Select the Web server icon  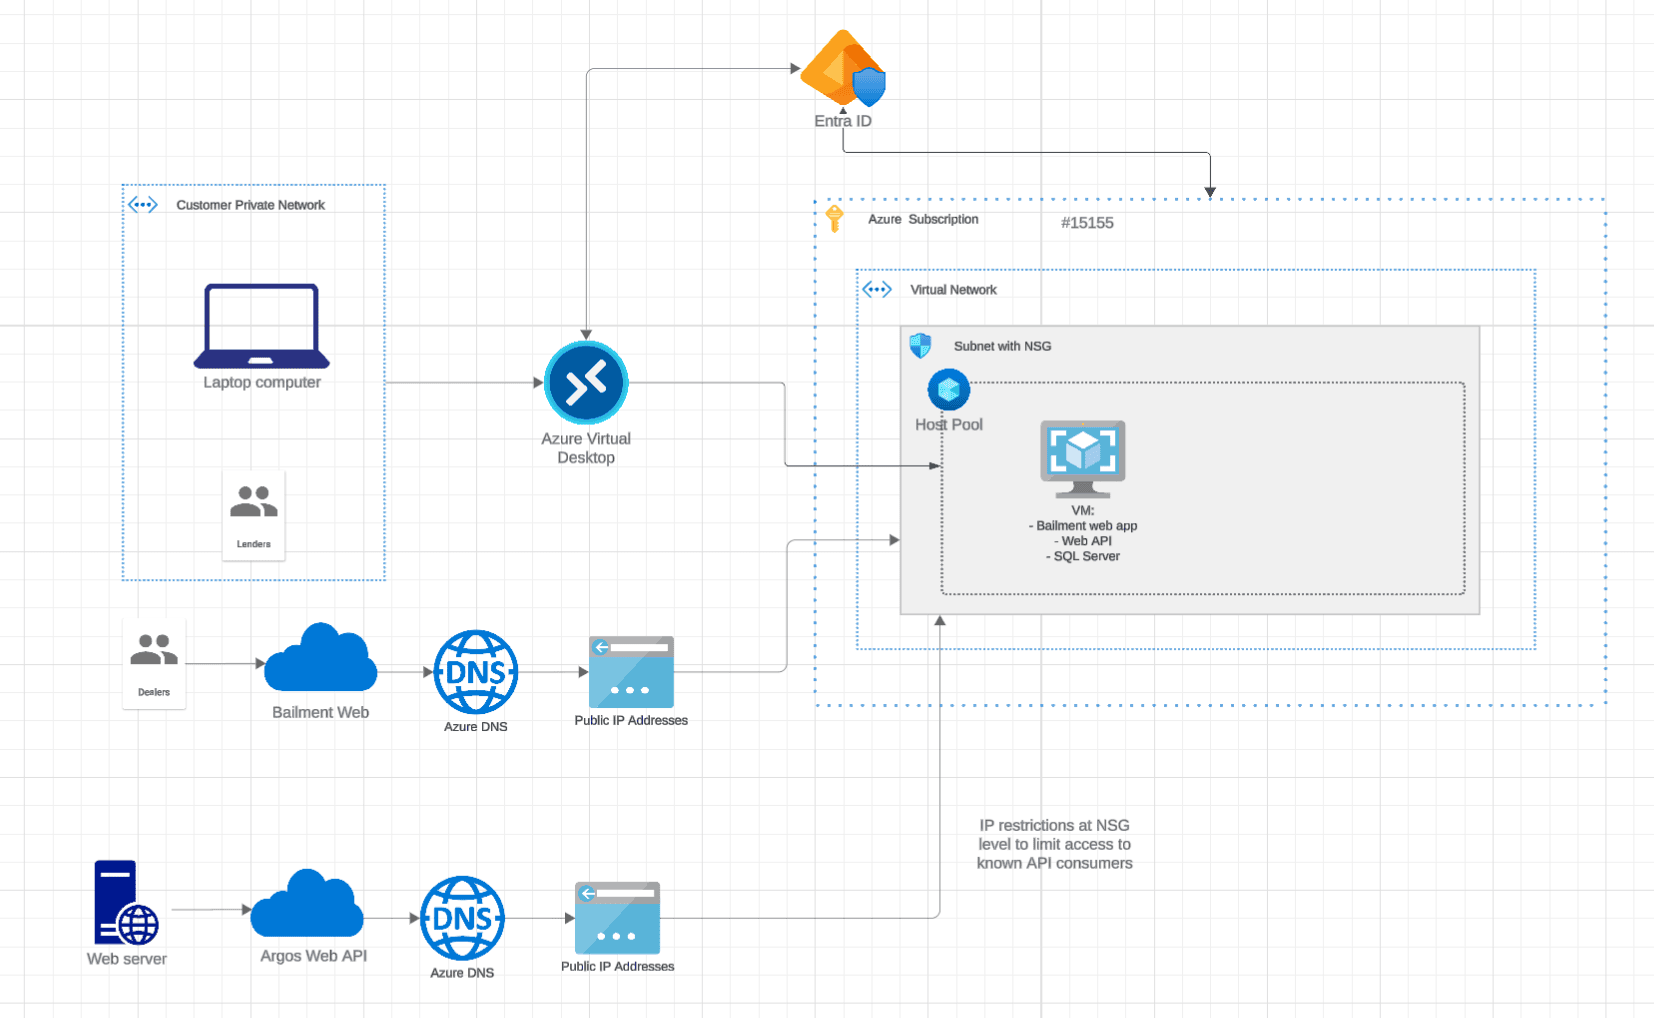pyautogui.click(x=126, y=902)
